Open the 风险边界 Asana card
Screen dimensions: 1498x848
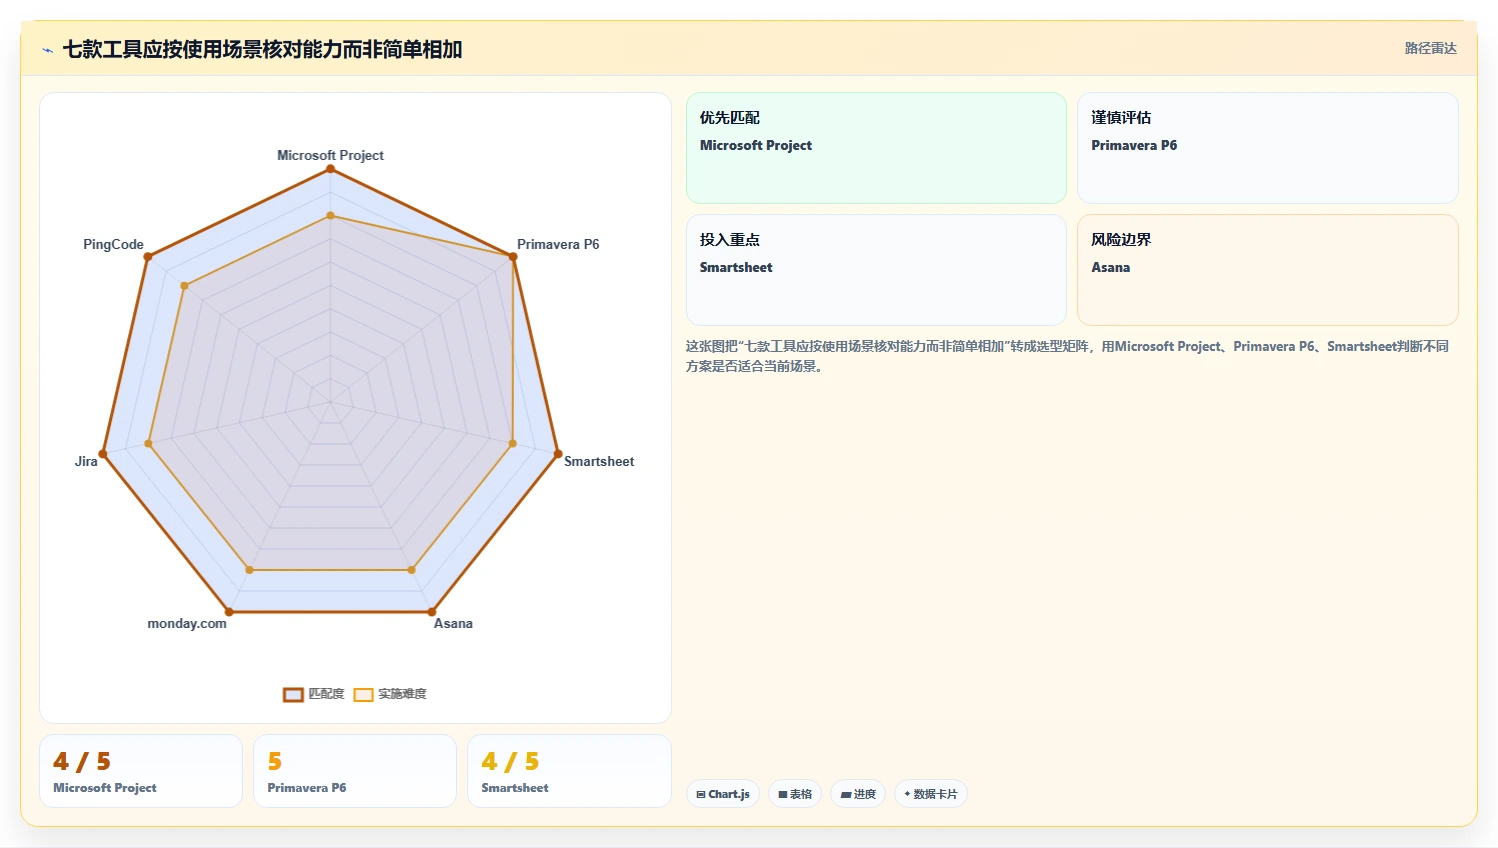click(x=1267, y=270)
